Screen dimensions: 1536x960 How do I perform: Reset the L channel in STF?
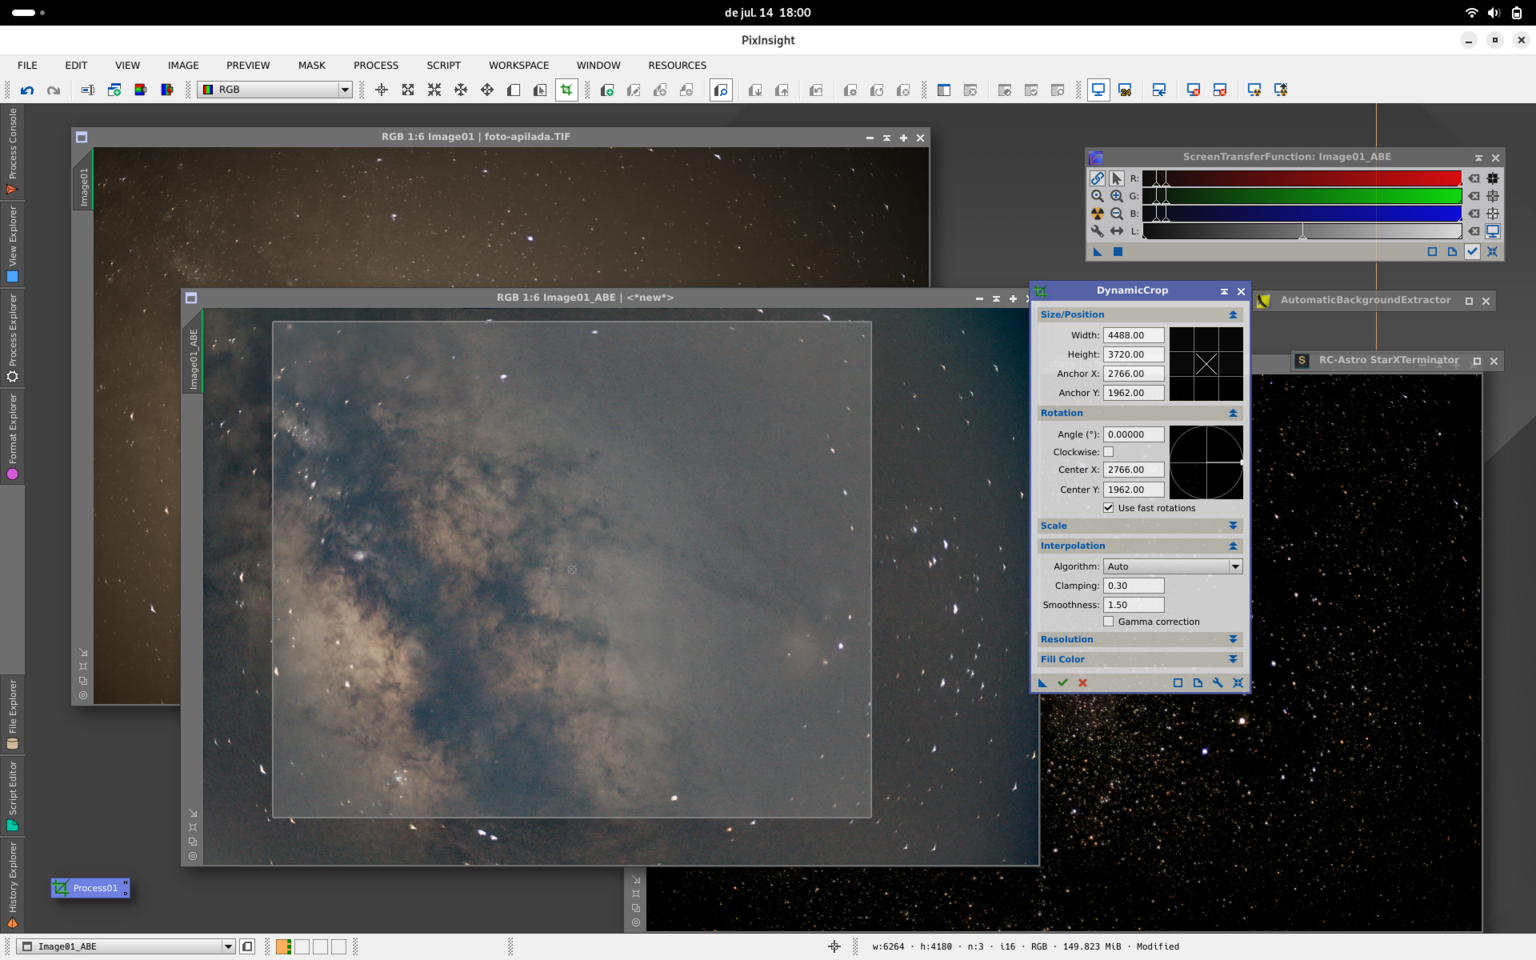pos(1473,231)
